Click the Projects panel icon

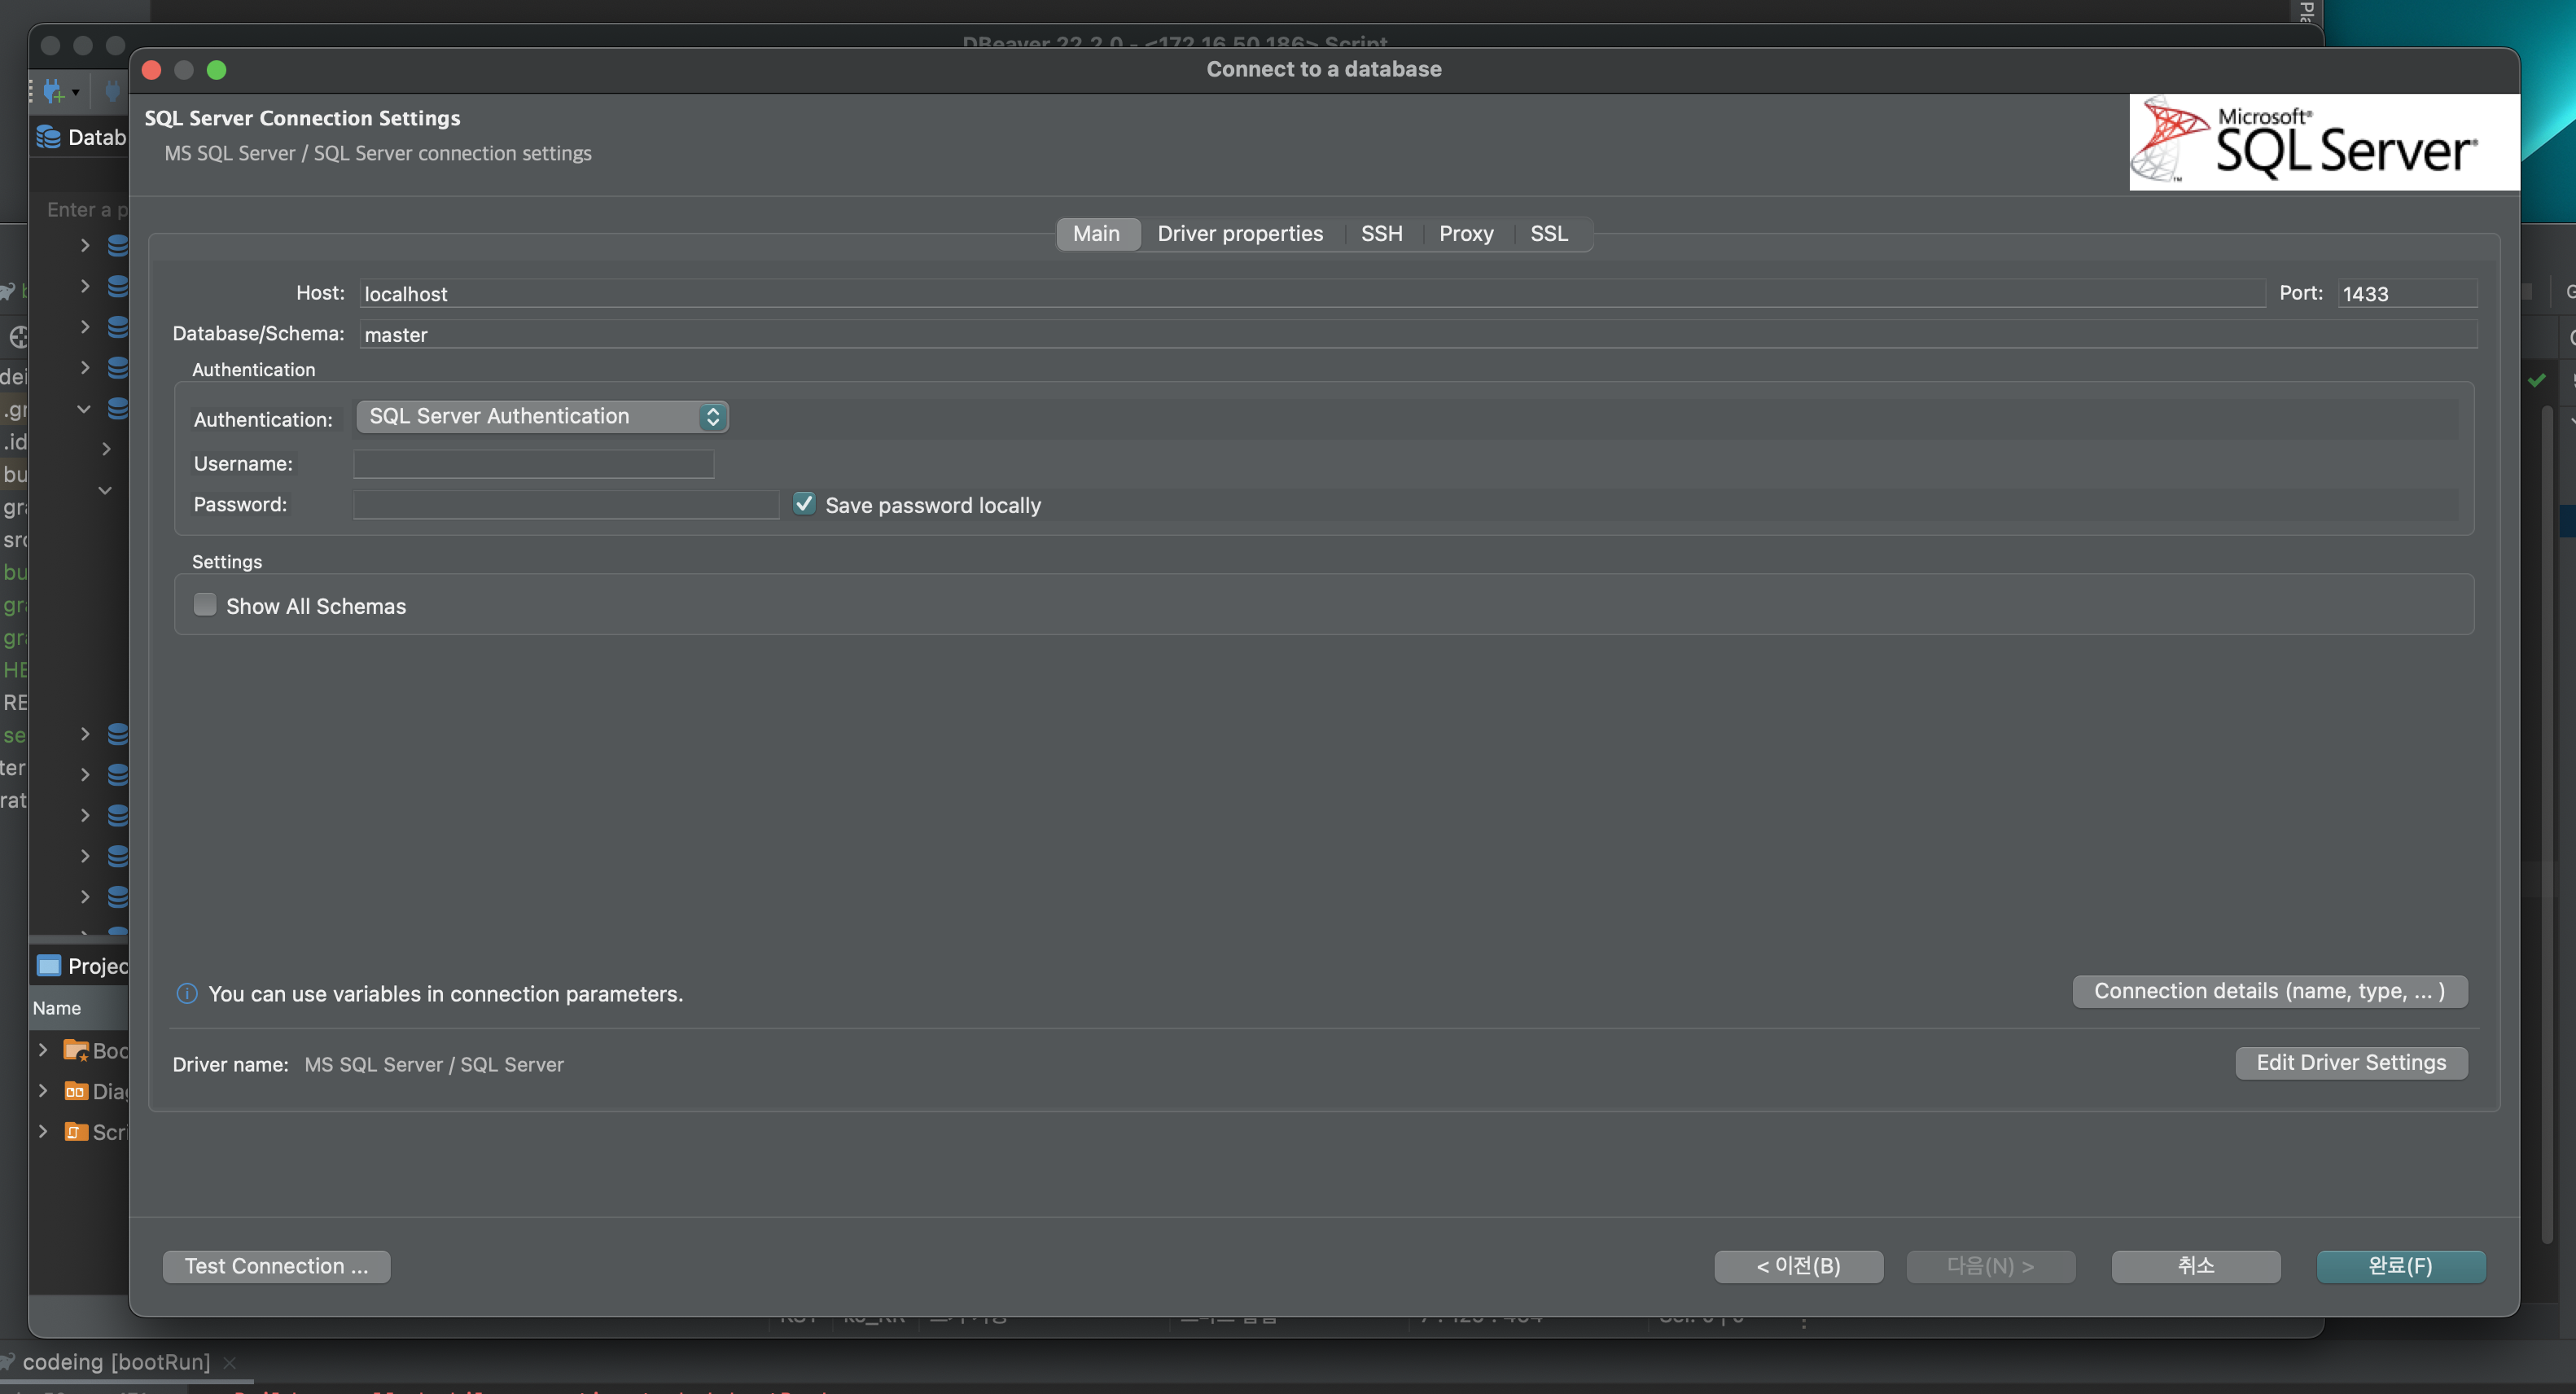48,965
